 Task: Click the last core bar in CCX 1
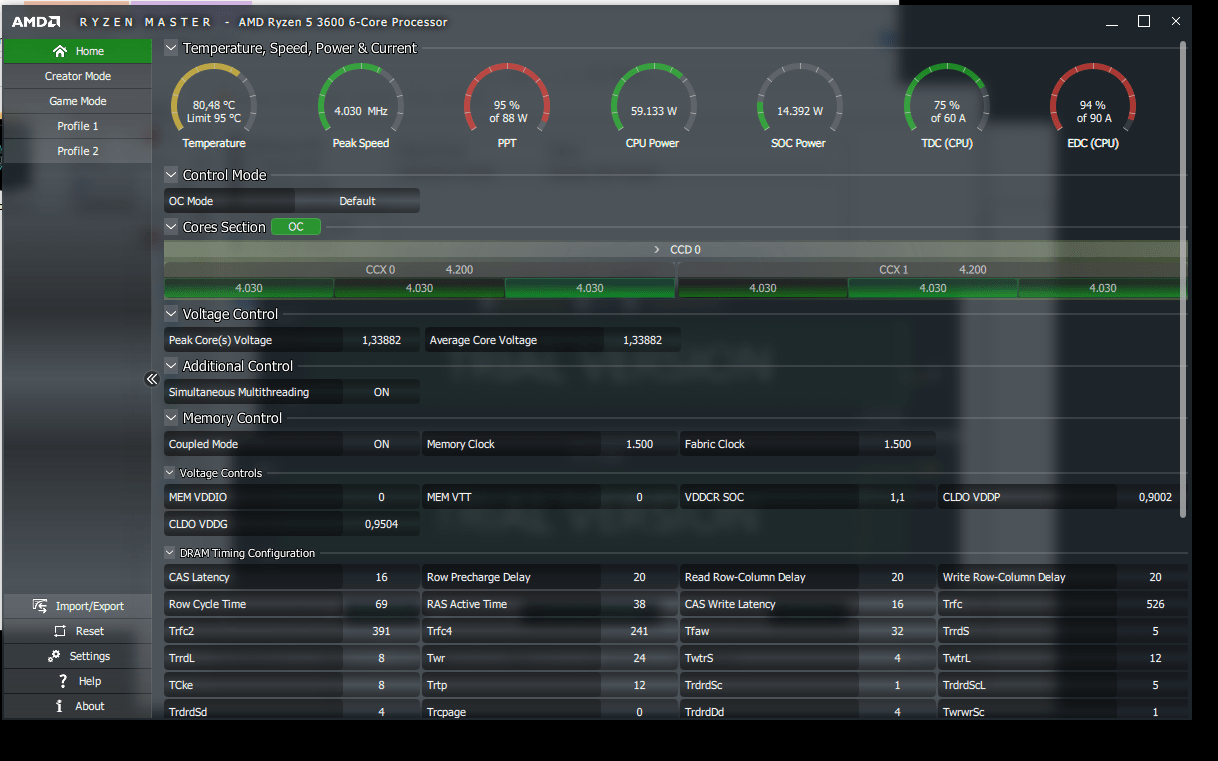coord(1103,288)
